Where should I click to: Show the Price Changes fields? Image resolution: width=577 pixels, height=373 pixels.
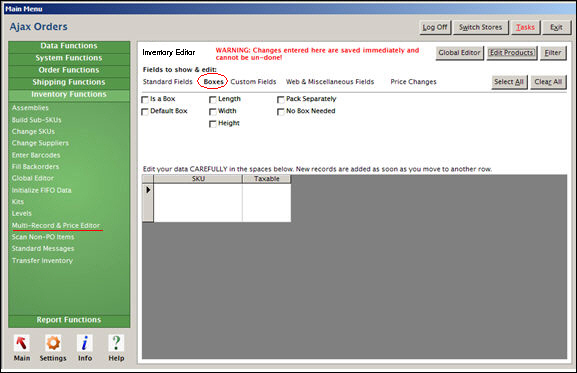pyautogui.click(x=413, y=82)
